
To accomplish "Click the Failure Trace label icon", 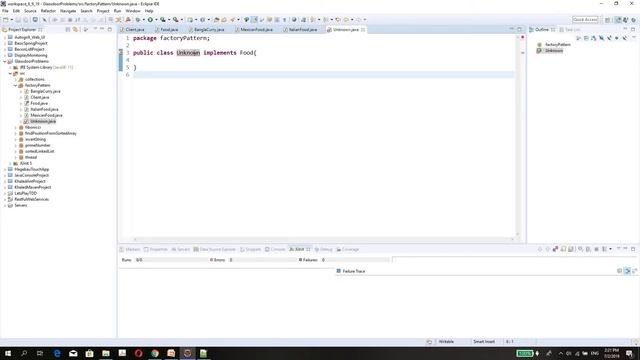I will coord(338,271).
